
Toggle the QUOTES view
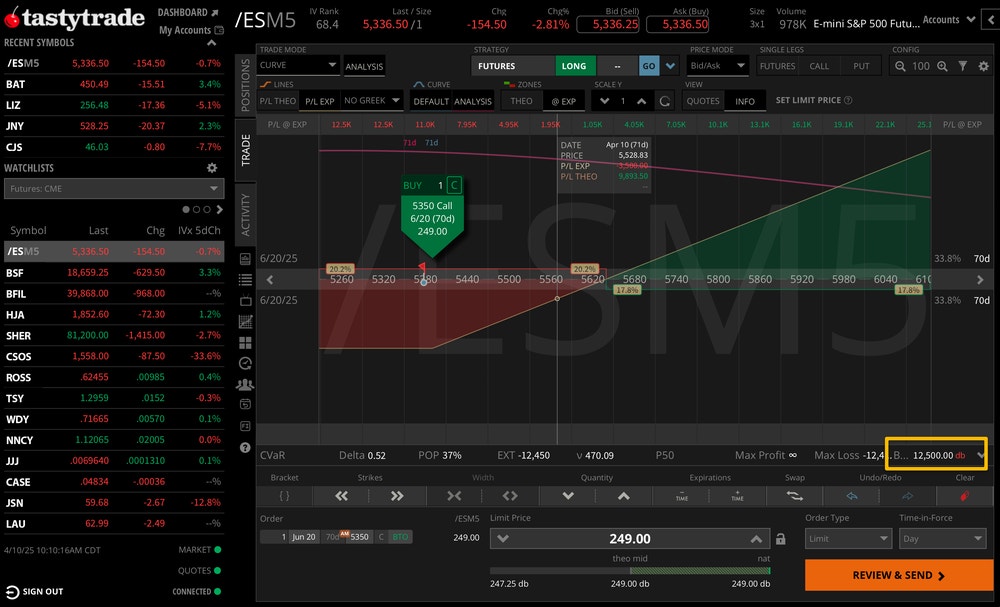coord(703,101)
